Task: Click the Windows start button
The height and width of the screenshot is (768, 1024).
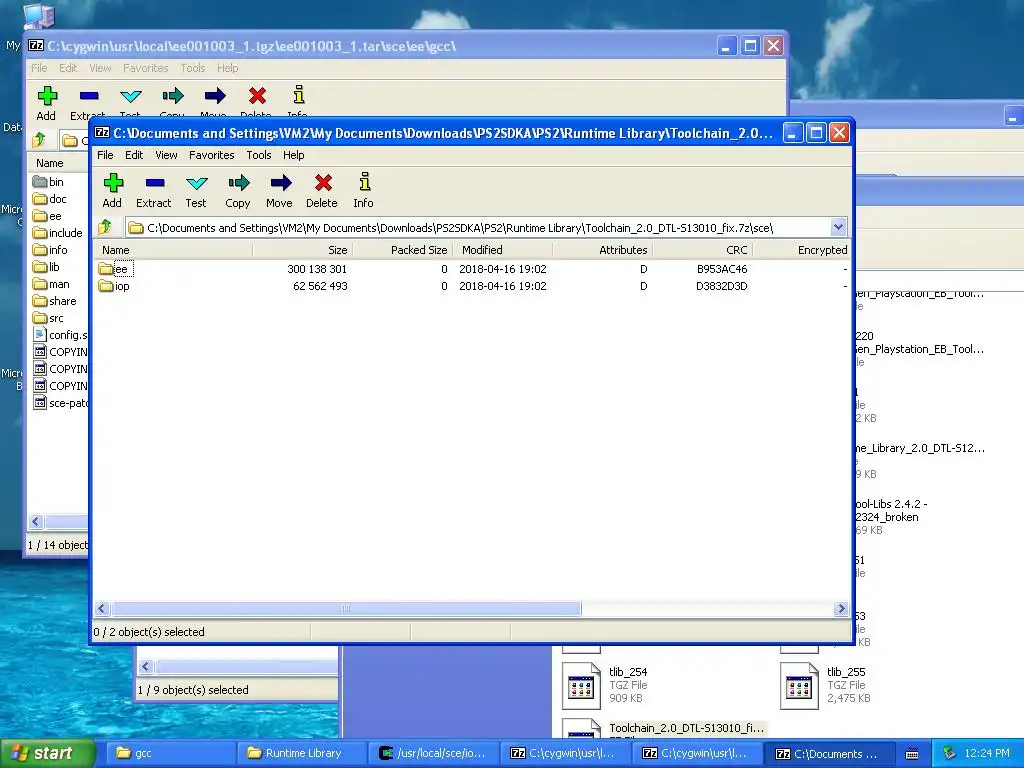Action: tap(47, 754)
